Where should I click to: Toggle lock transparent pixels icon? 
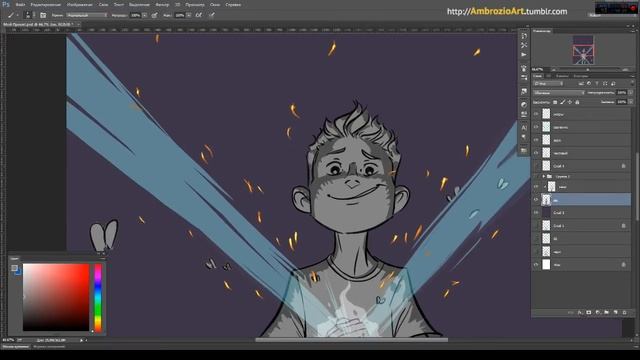pos(555,102)
